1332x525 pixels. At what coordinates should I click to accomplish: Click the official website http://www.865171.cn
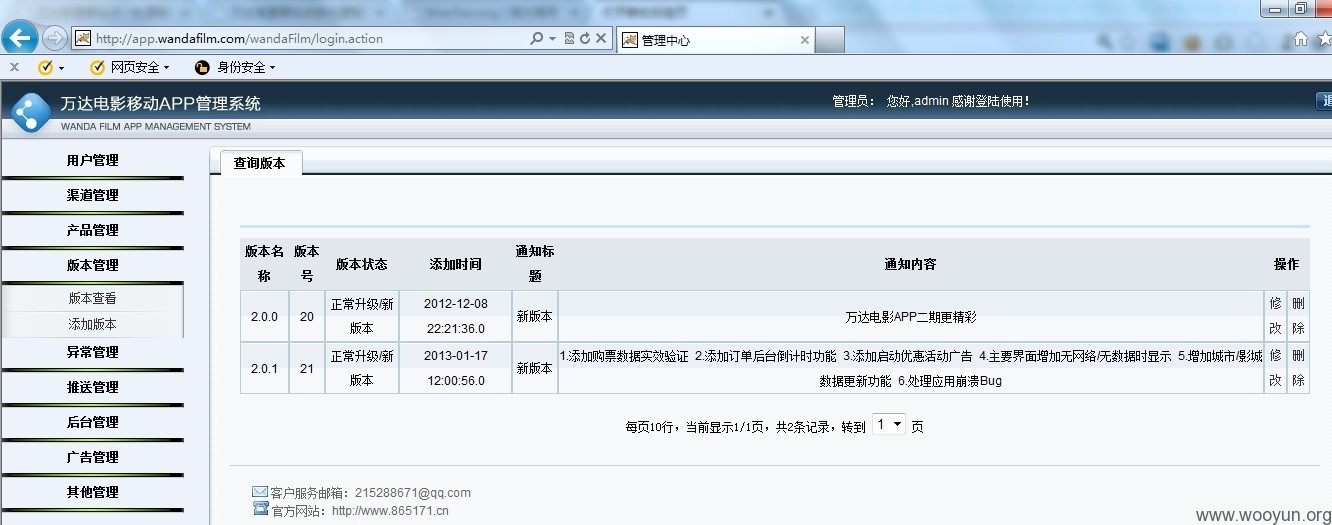(390, 511)
